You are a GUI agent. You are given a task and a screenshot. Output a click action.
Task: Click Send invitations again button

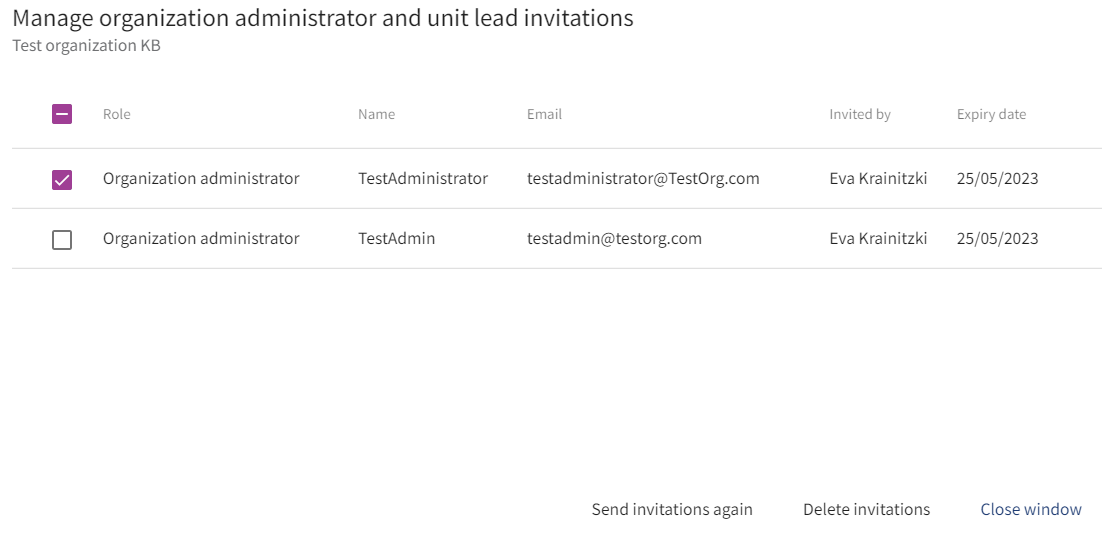coord(672,509)
